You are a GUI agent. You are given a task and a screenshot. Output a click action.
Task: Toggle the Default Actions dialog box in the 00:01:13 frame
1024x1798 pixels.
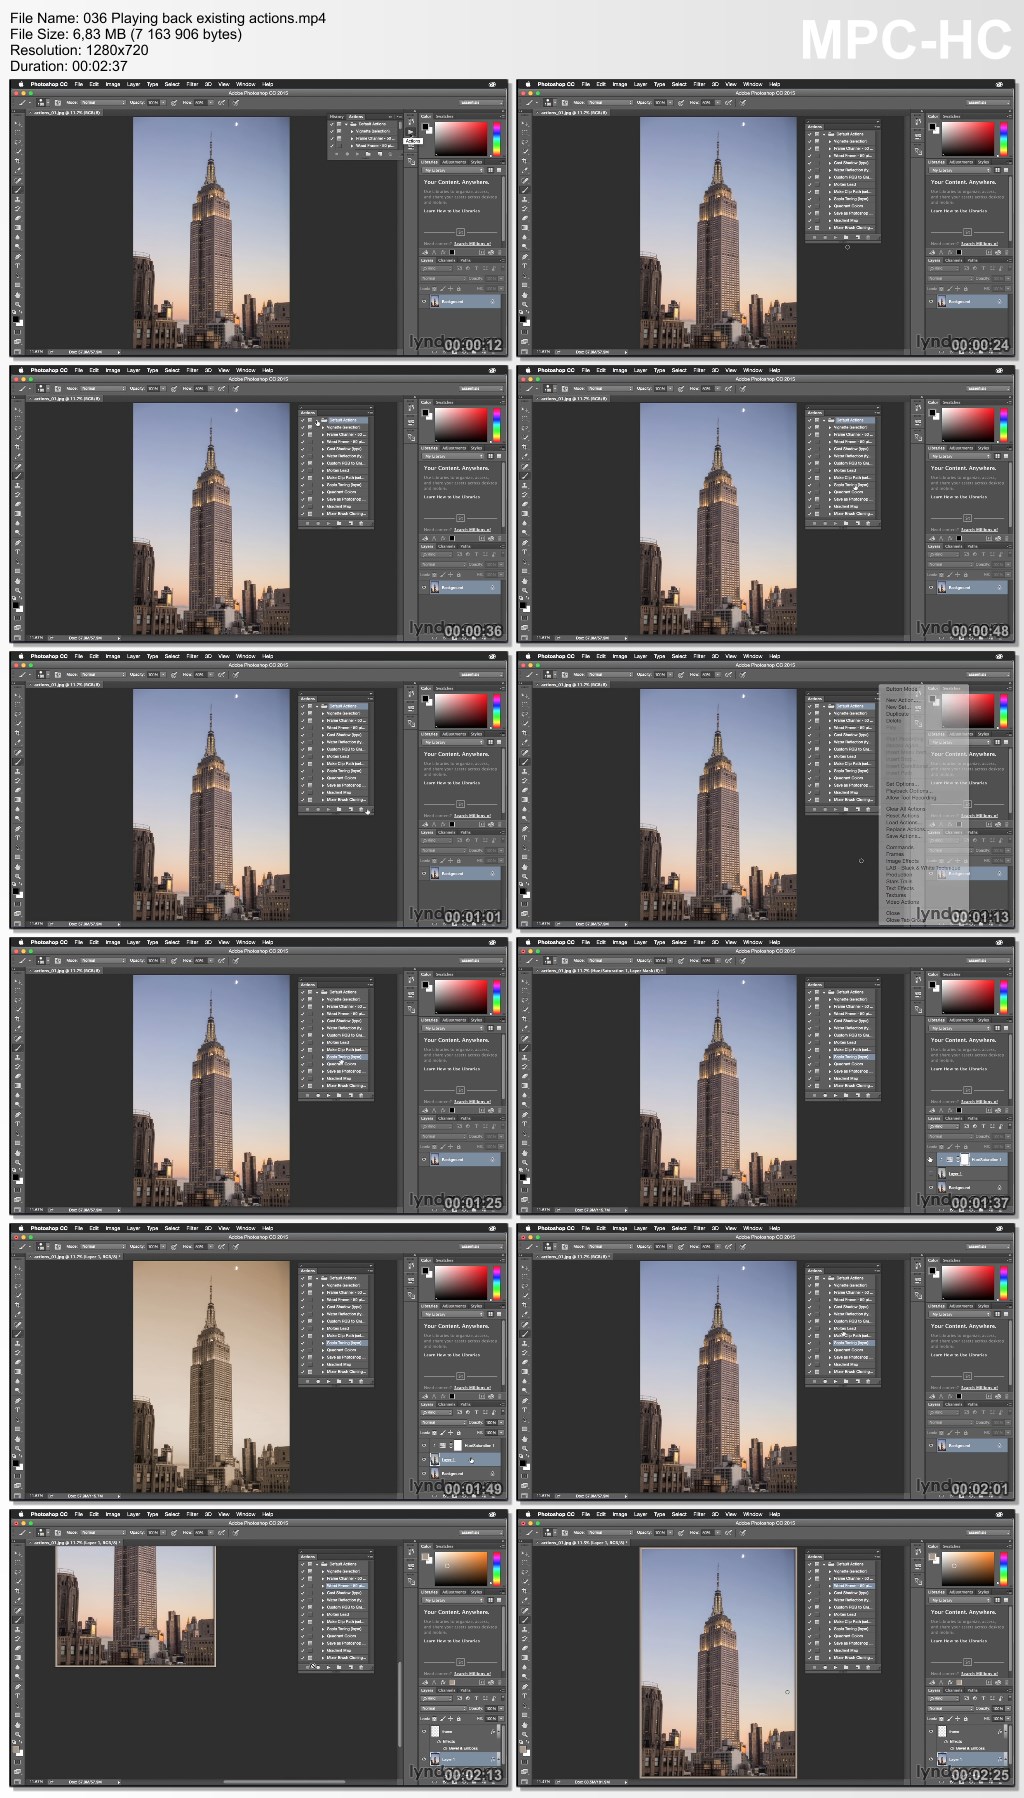pyautogui.click(x=817, y=706)
